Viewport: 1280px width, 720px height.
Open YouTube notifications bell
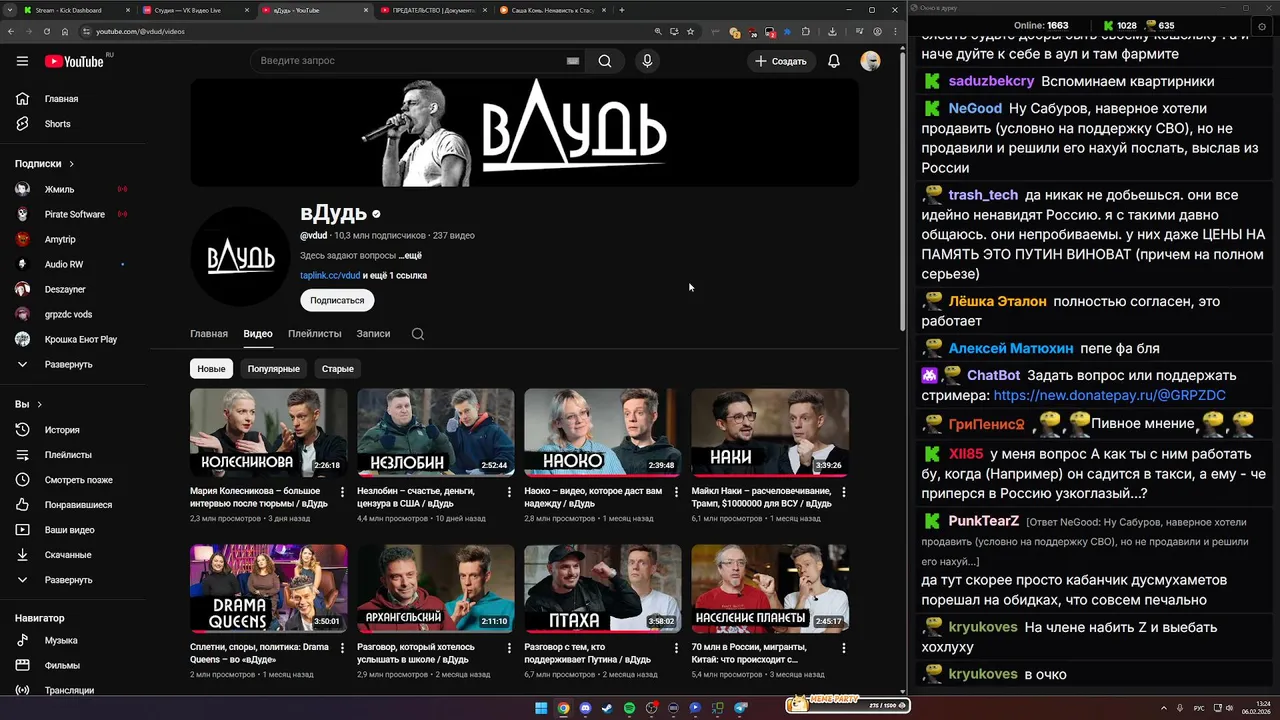tap(834, 61)
